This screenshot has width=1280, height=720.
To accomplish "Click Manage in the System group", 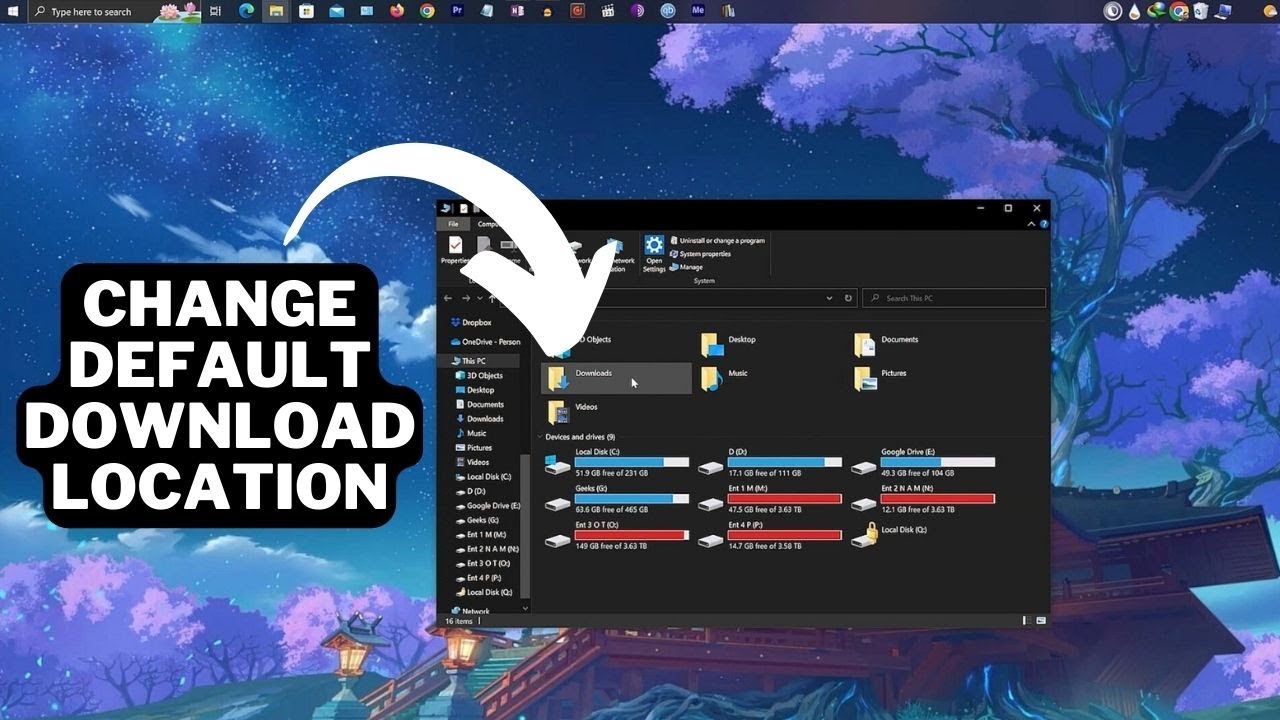I will (x=686, y=267).
